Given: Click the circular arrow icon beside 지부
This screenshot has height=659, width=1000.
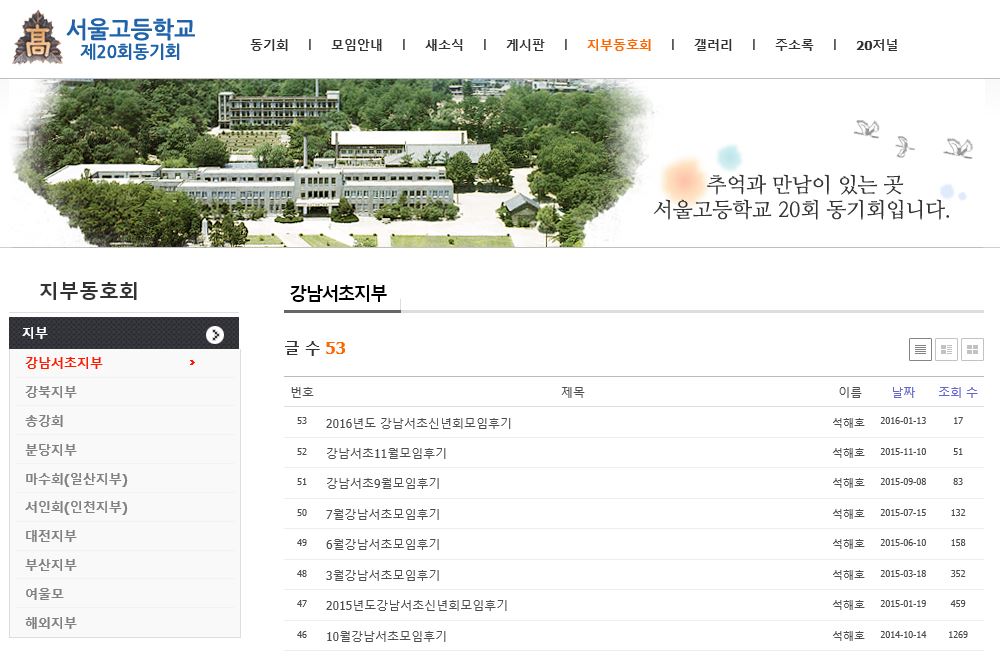Looking at the screenshot, I should [215, 334].
